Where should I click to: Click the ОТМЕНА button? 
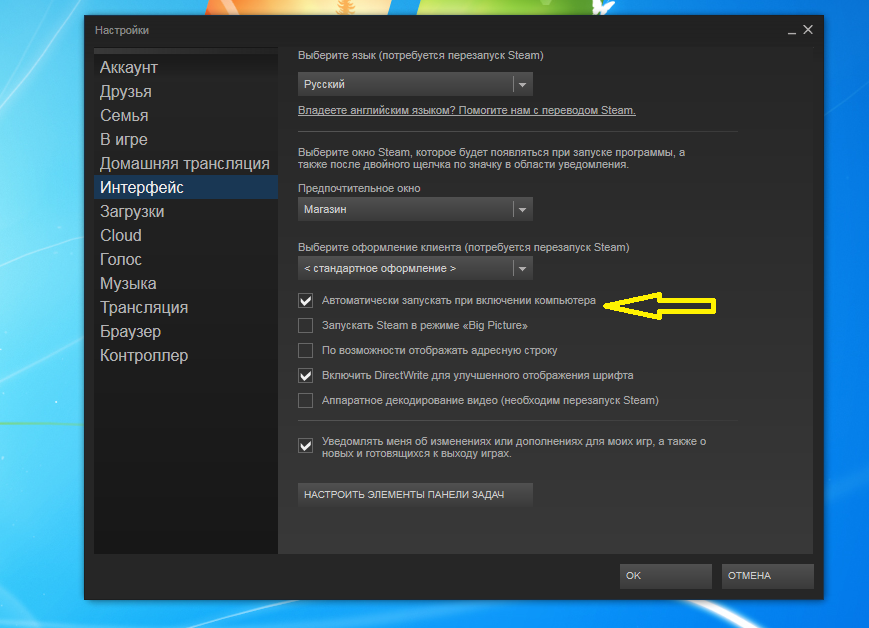[x=768, y=576]
